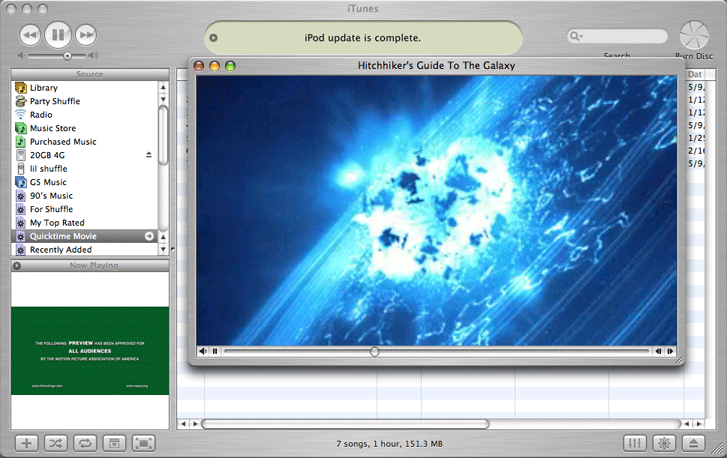Viewport: 727px width, 458px height.
Task: Pause playback with the main pause button
Action: [x=58, y=35]
